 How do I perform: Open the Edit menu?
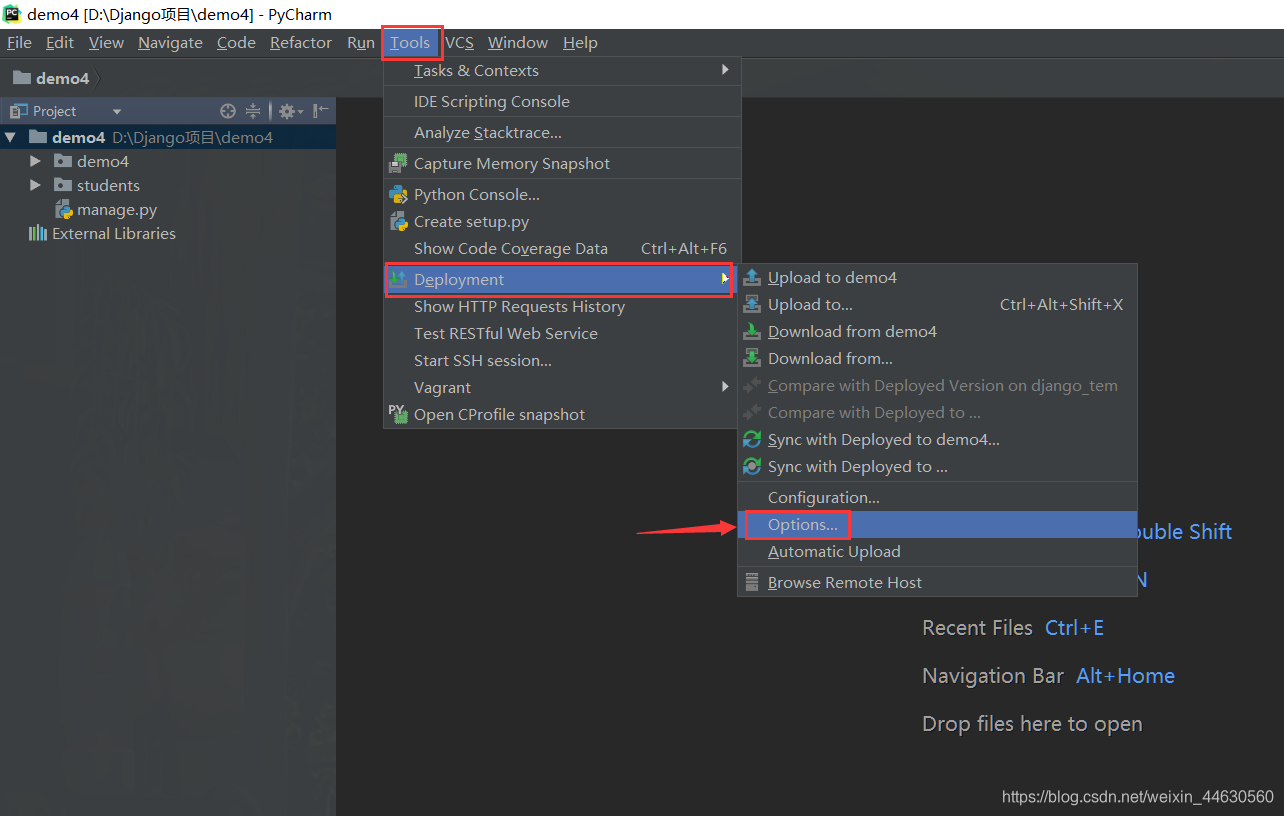point(60,42)
